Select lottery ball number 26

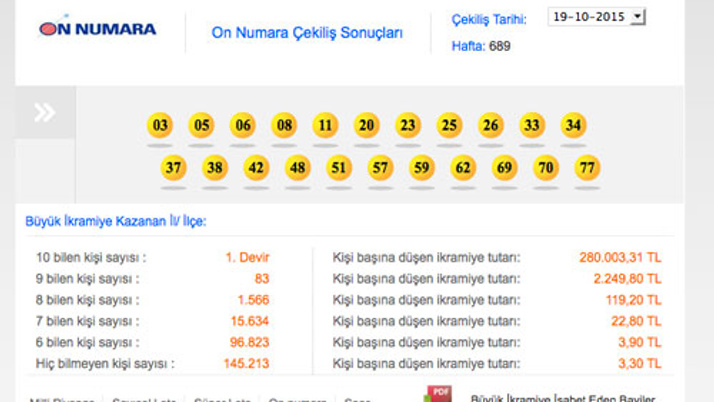click(x=490, y=125)
